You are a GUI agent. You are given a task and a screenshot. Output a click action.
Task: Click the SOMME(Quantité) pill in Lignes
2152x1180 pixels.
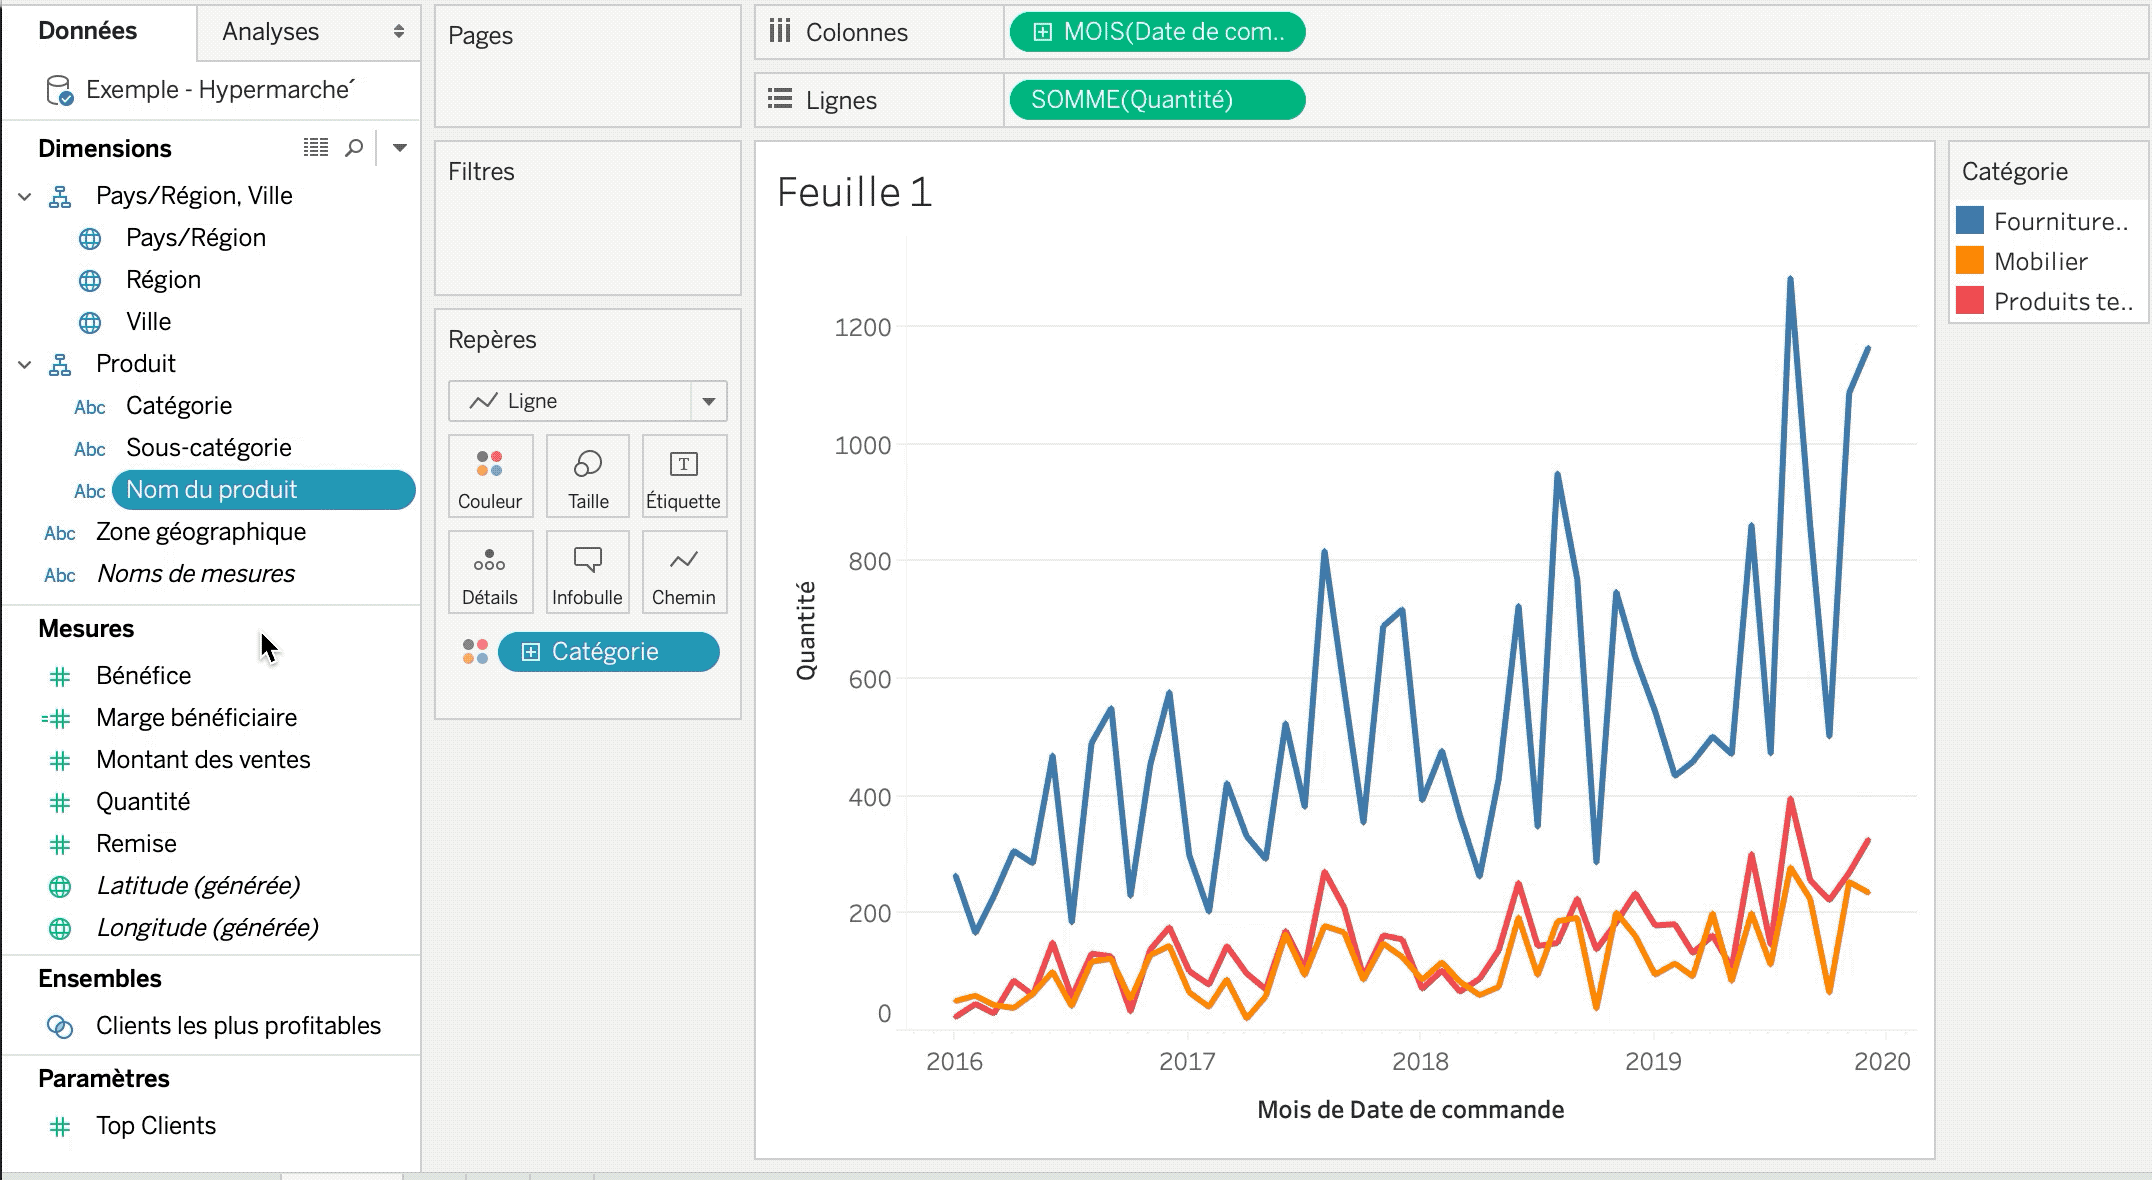1157,100
